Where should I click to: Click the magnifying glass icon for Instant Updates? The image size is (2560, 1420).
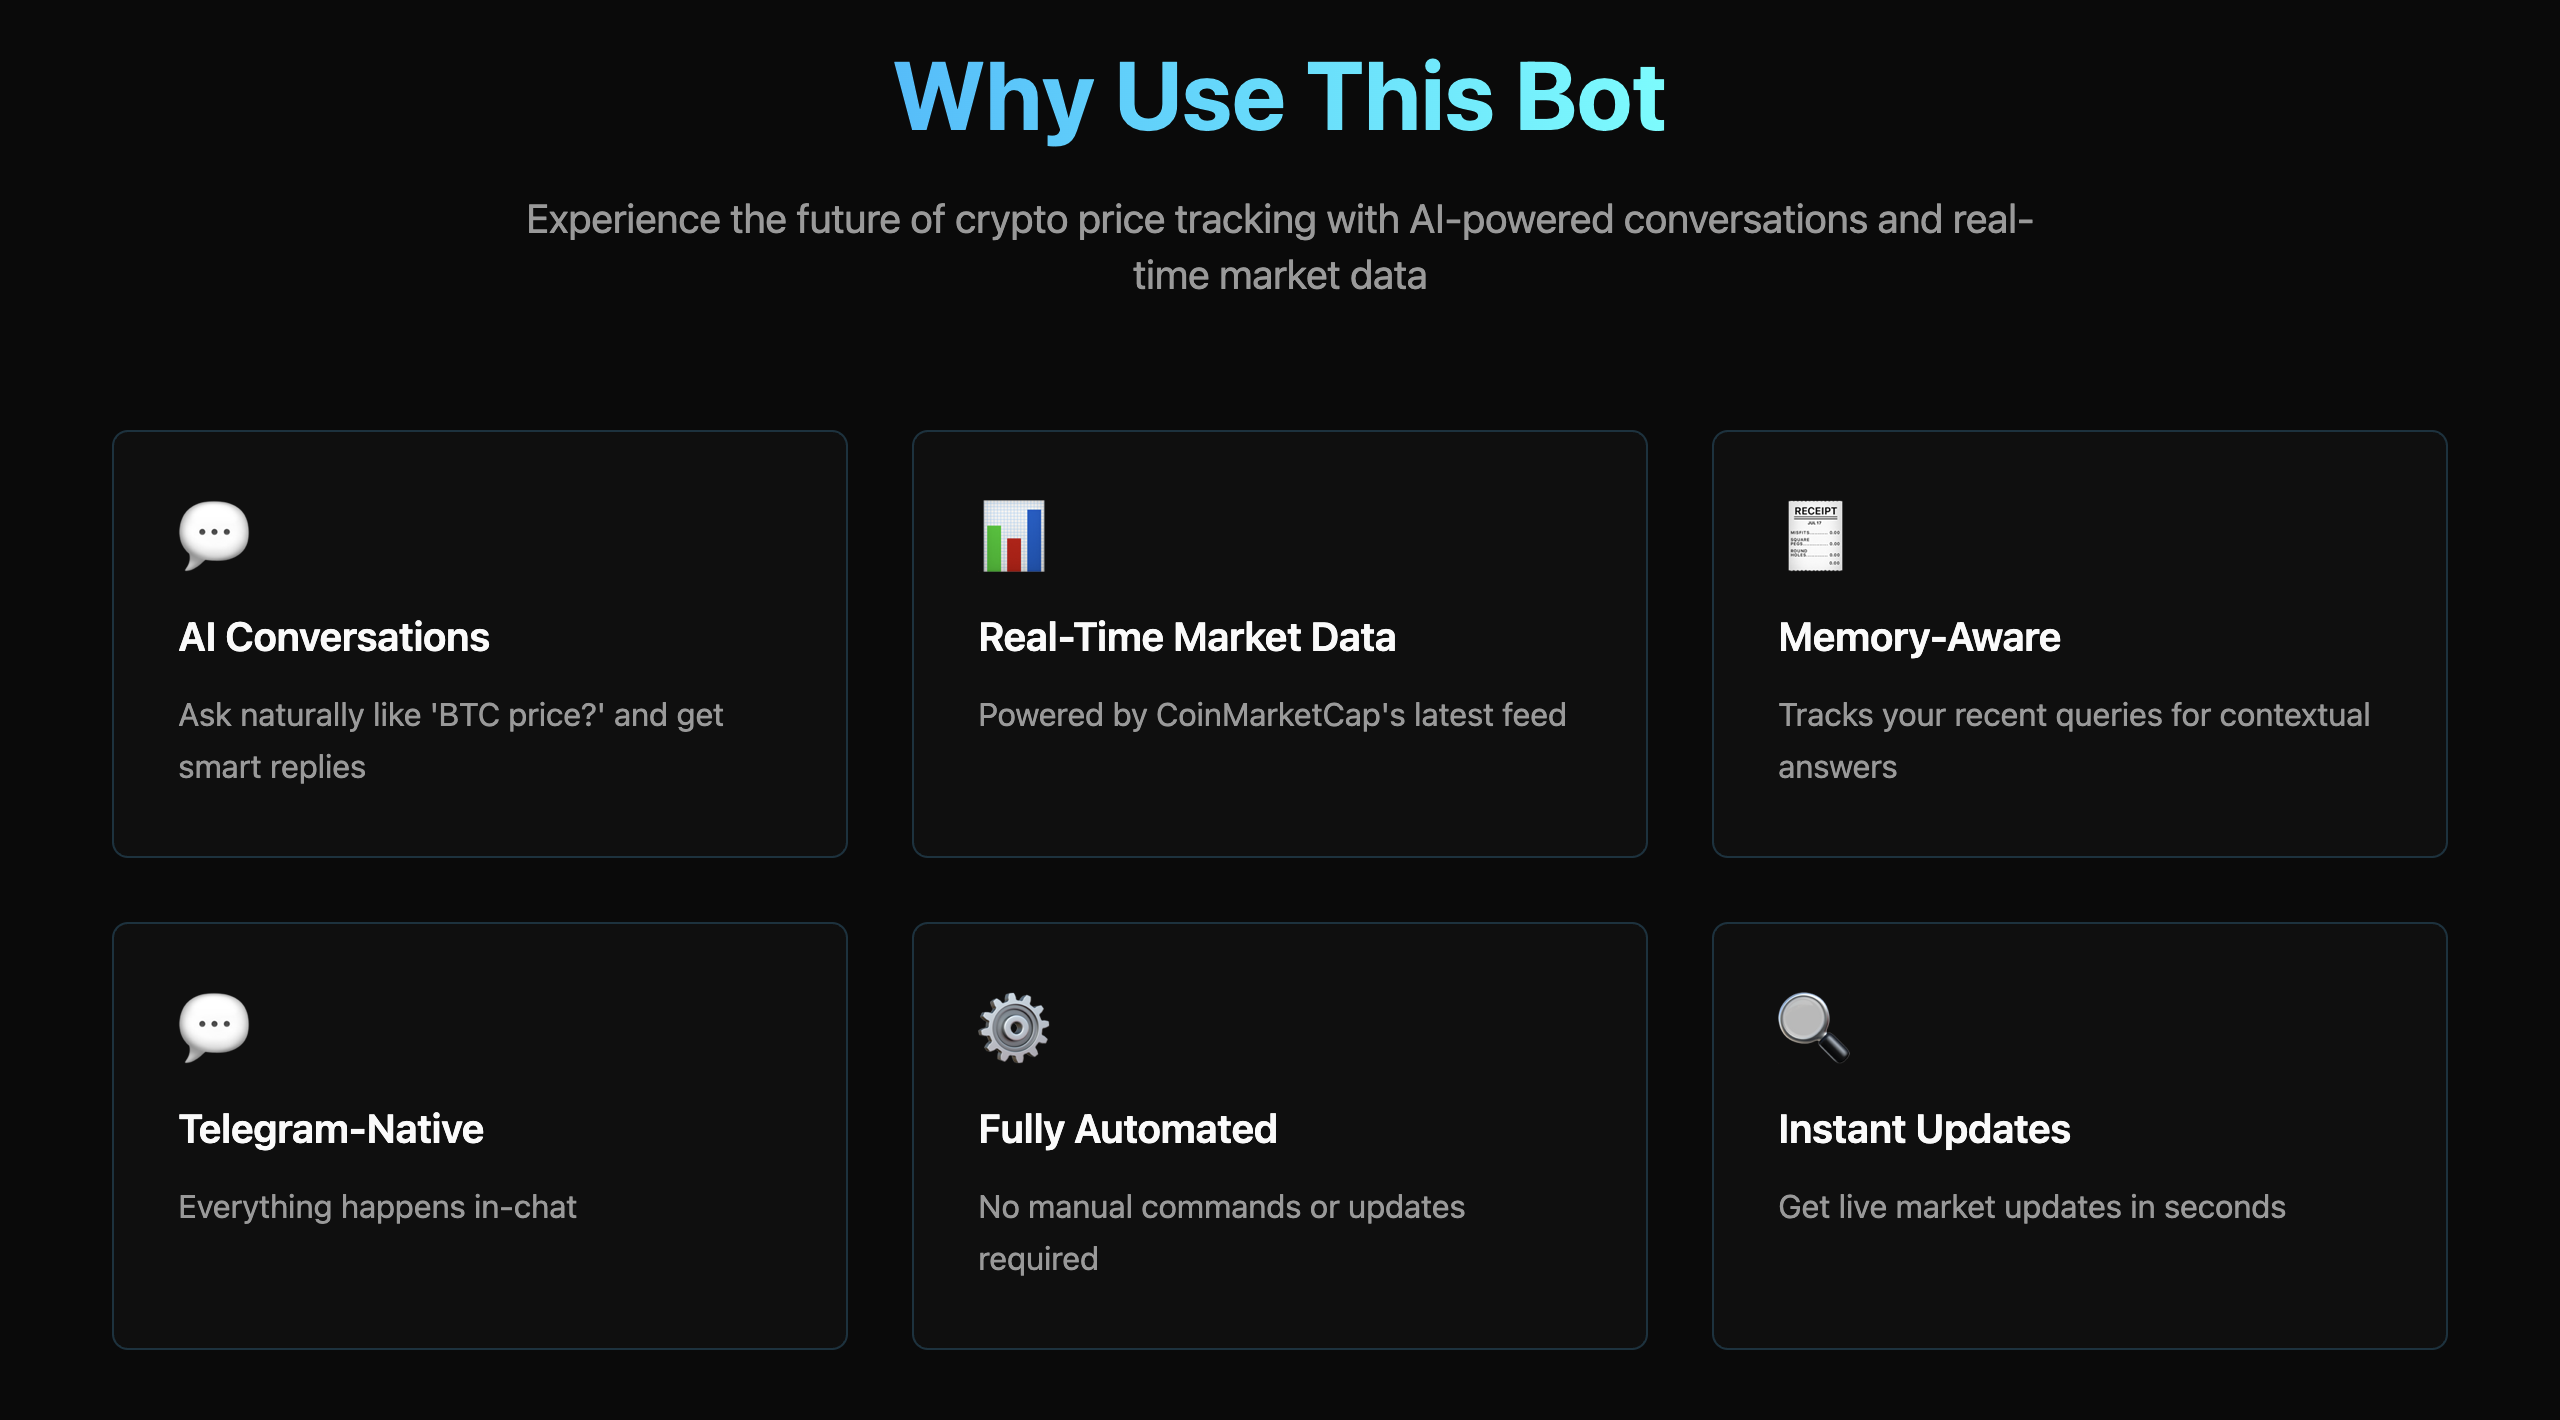(1814, 1028)
